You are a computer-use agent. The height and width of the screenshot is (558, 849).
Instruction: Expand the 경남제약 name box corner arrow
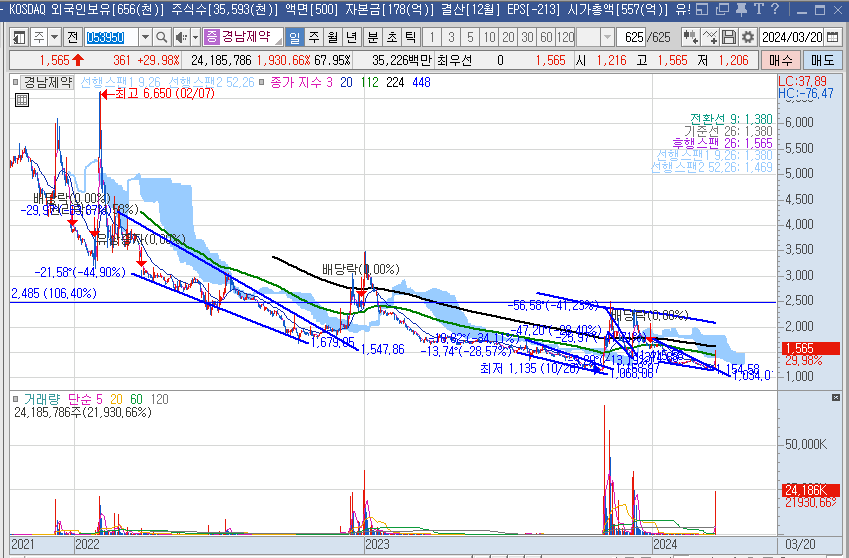pos(278,41)
